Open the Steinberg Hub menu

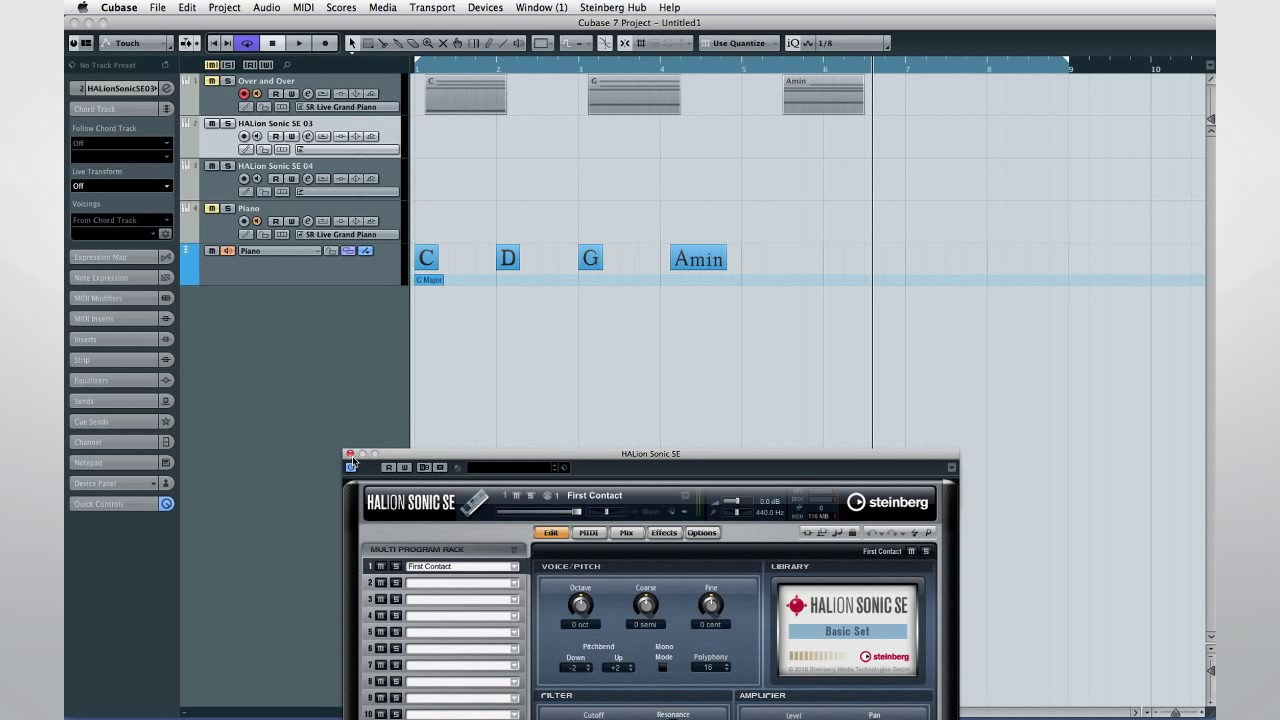(x=613, y=7)
